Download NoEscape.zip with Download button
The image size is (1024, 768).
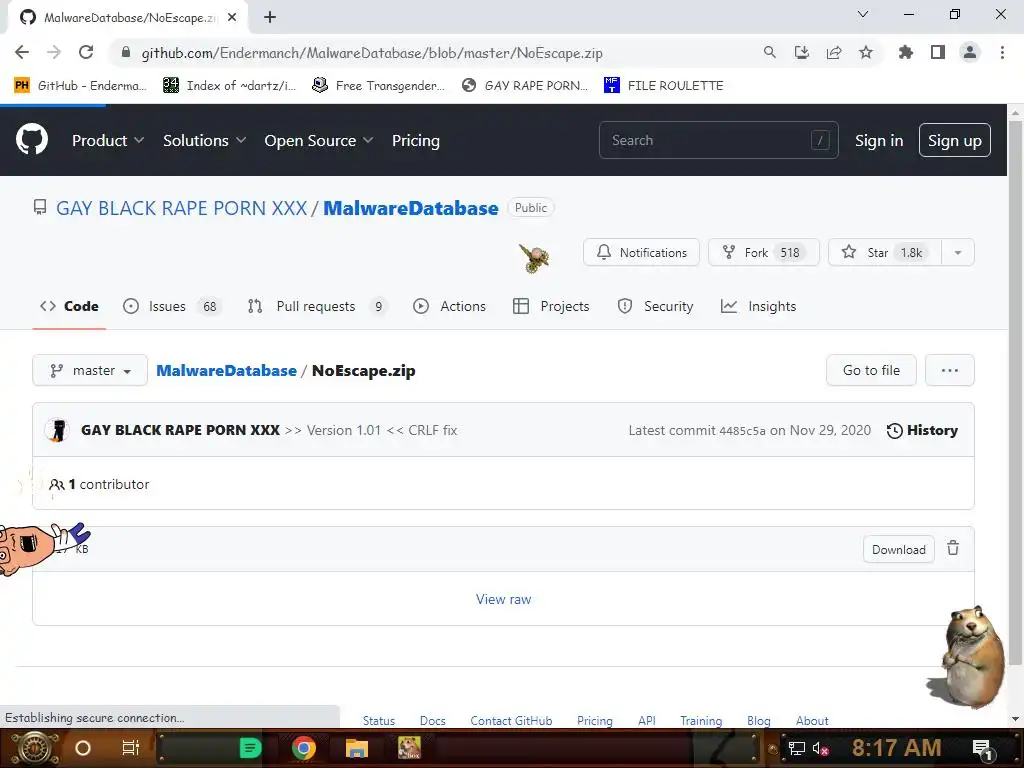[x=899, y=549]
